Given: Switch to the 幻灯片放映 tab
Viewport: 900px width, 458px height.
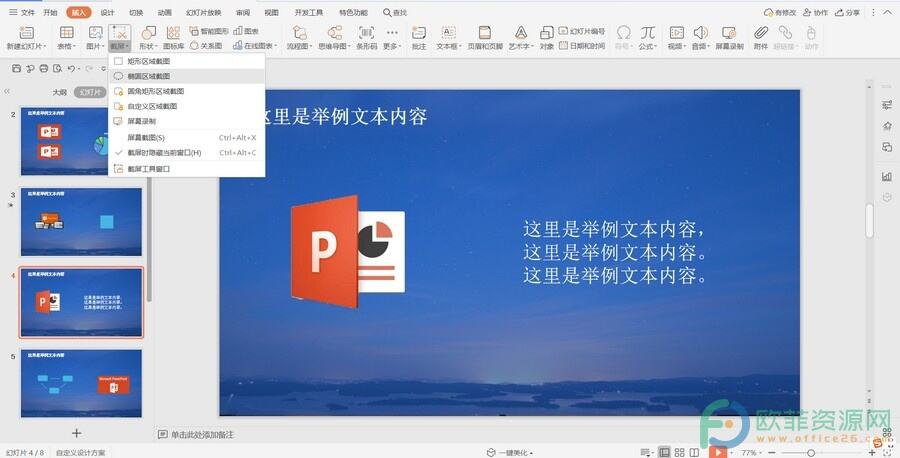Looking at the screenshot, I should click(204, 12).
